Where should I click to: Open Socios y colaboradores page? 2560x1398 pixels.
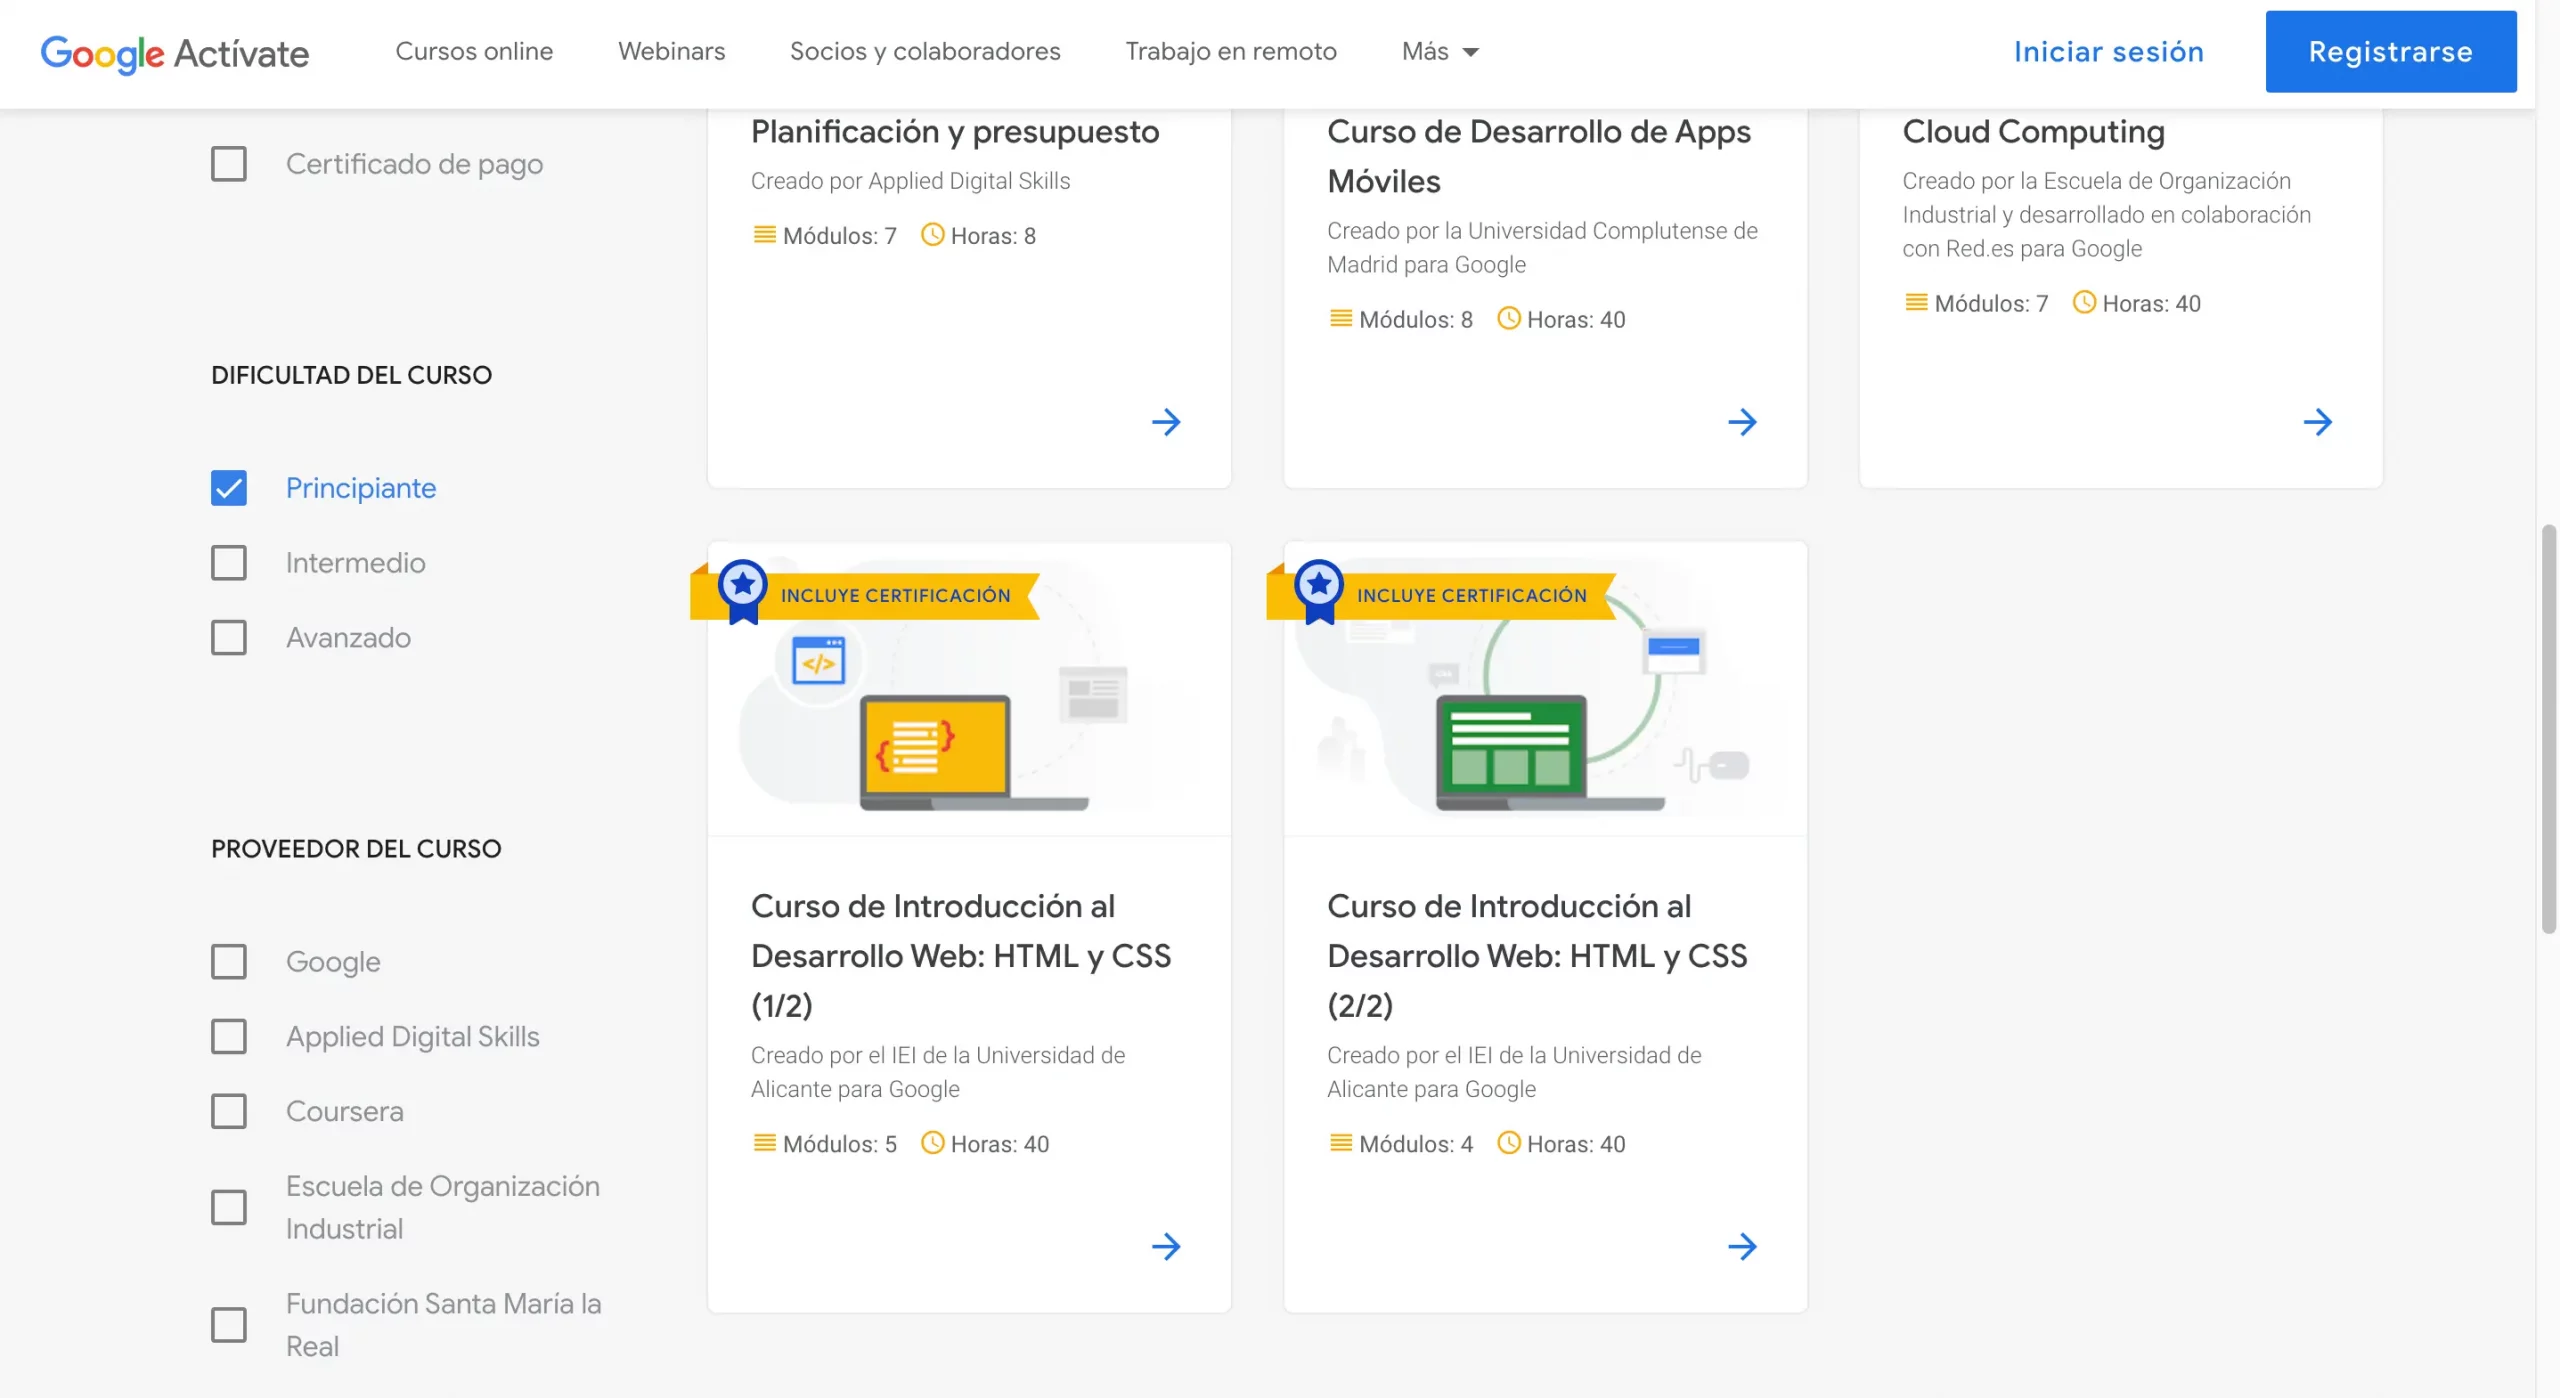[x=925, y=51]
